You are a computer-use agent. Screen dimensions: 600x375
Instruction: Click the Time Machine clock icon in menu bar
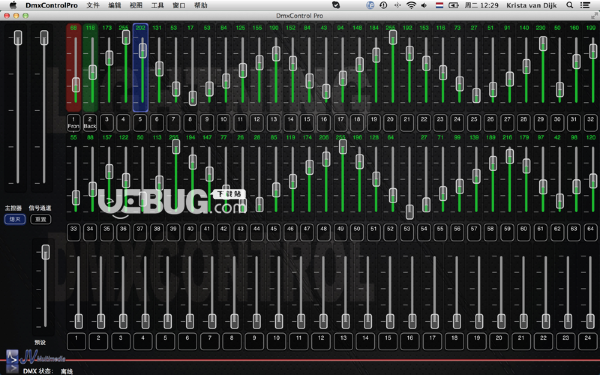pos(383,5)
